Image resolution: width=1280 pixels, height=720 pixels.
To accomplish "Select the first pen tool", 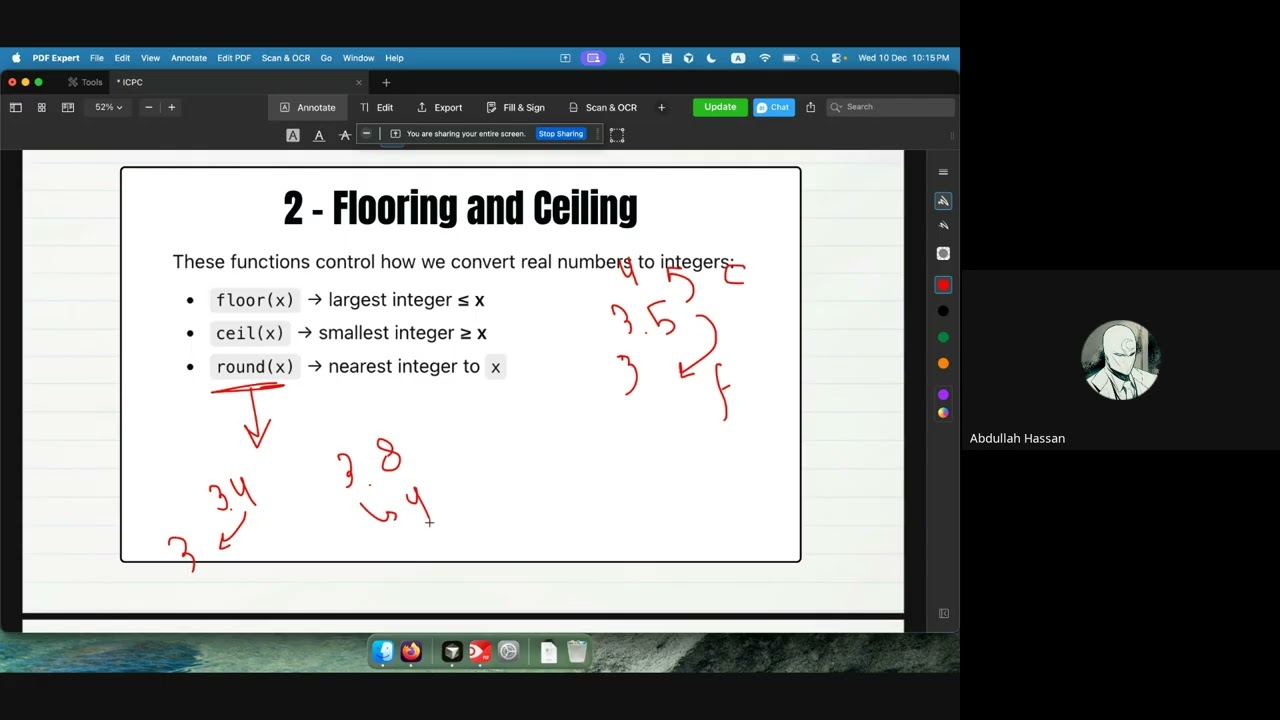I will pos(943,201).
